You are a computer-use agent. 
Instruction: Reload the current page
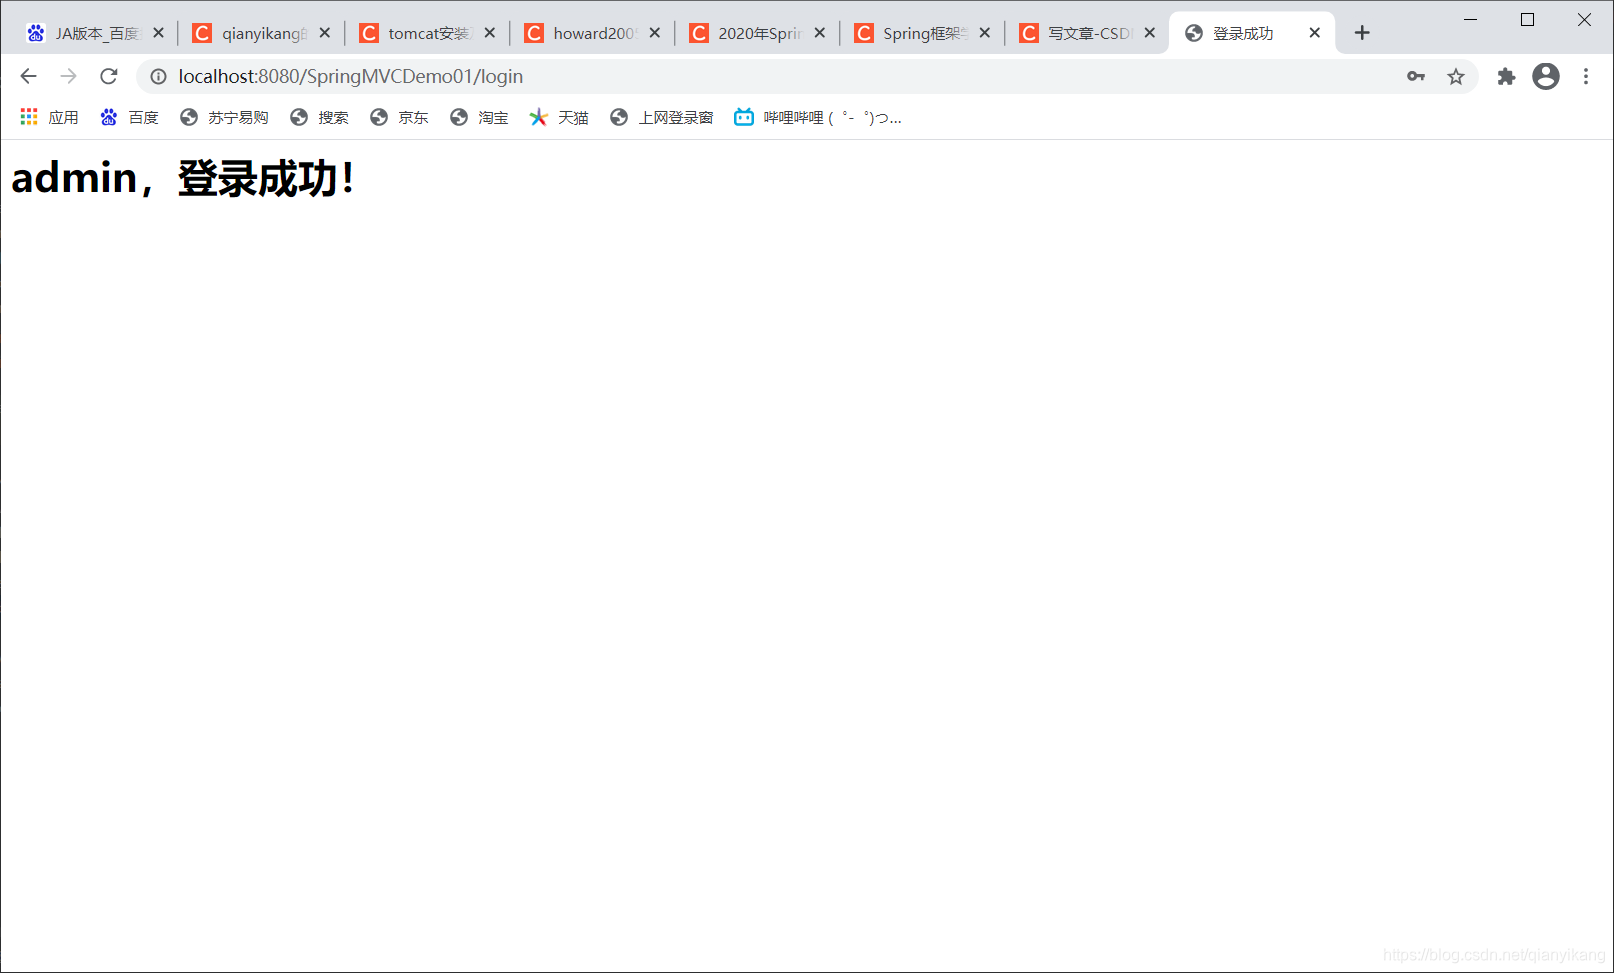pos(109,76)
